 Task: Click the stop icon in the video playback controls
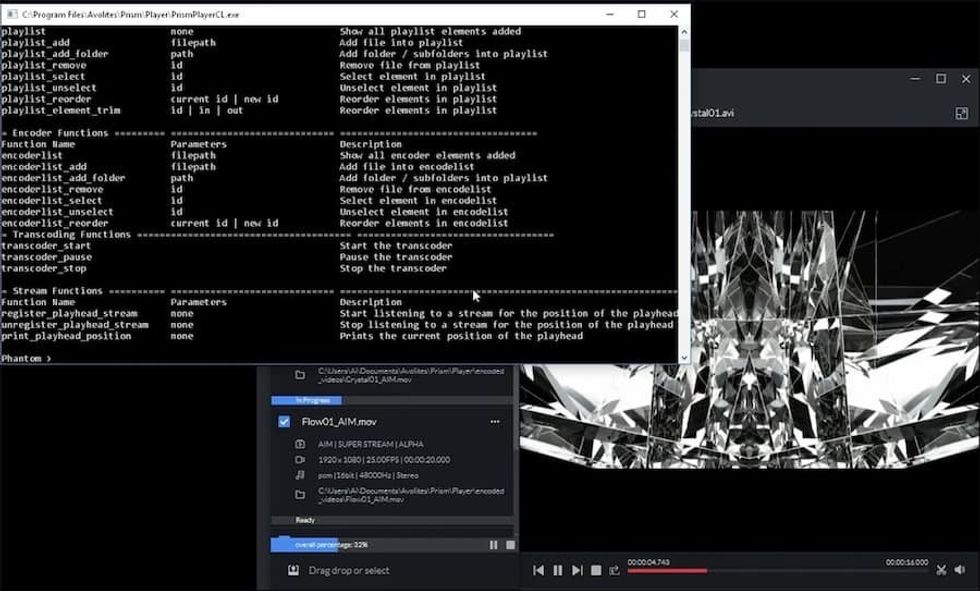595,570
